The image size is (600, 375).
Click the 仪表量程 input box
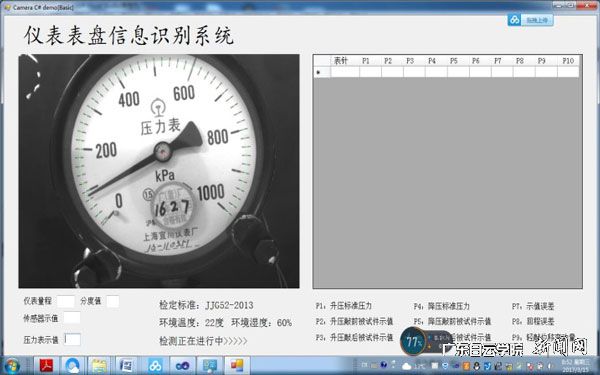66,301
